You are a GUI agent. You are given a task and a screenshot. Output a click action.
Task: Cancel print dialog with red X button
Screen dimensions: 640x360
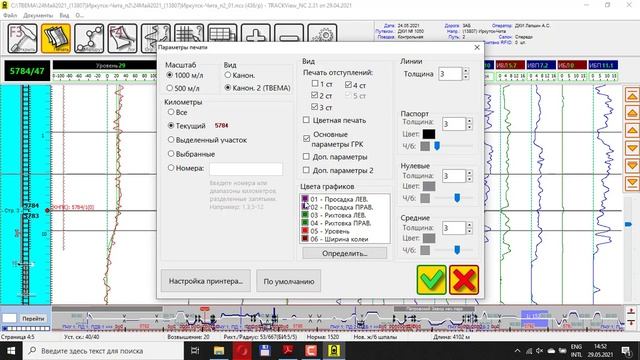(x=464, y=280)
